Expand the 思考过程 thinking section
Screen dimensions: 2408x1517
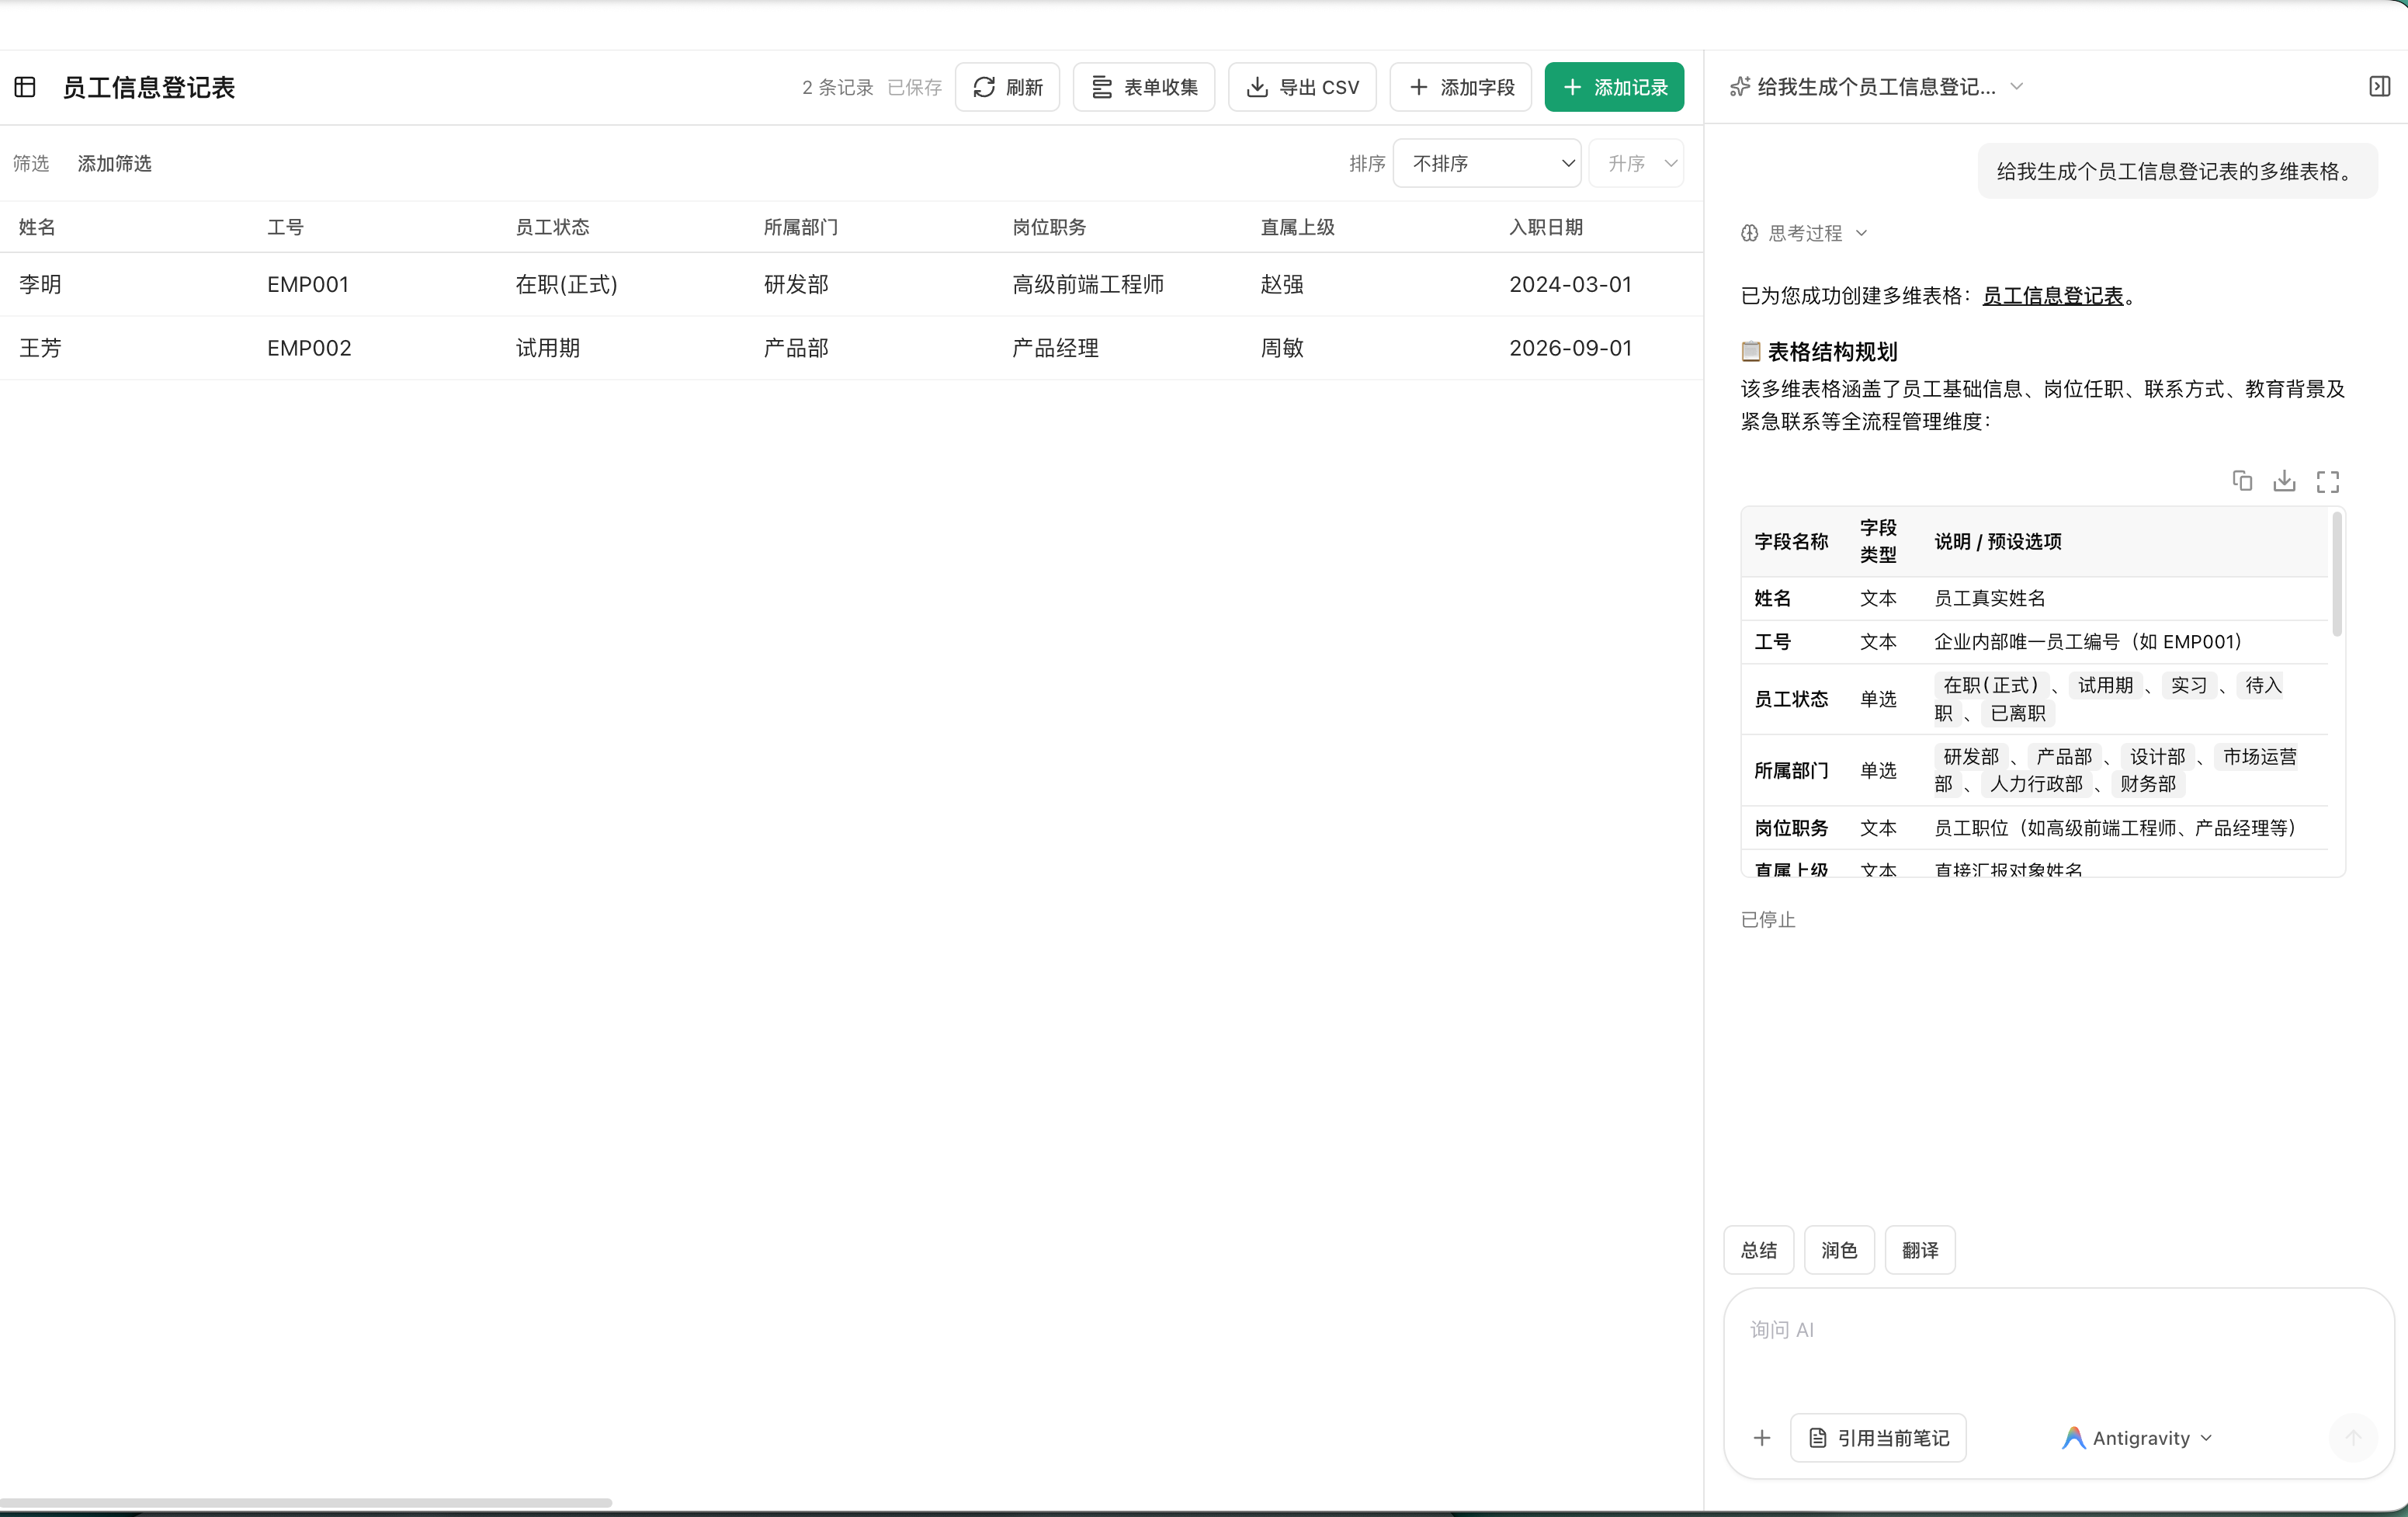1804,233
